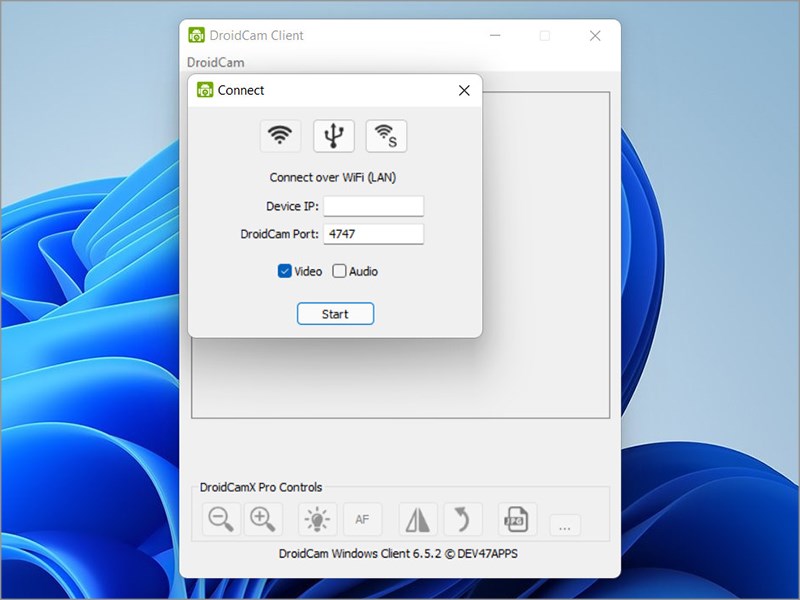Minimize the DroidCam Client window
Screen dimensions: 800x600
[495, 36]
